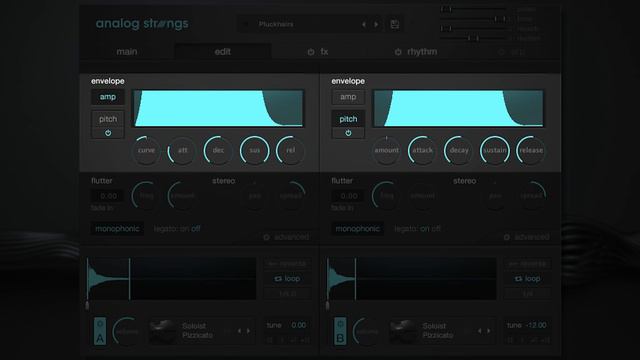
Task: Click the left flutter fade in value 0.00
Action: [108, 196]
